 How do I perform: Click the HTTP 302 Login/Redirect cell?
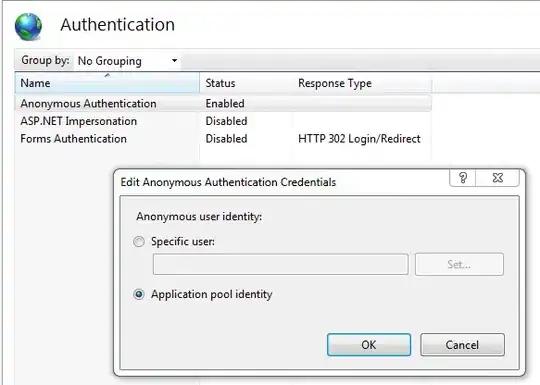pos(359,139)
